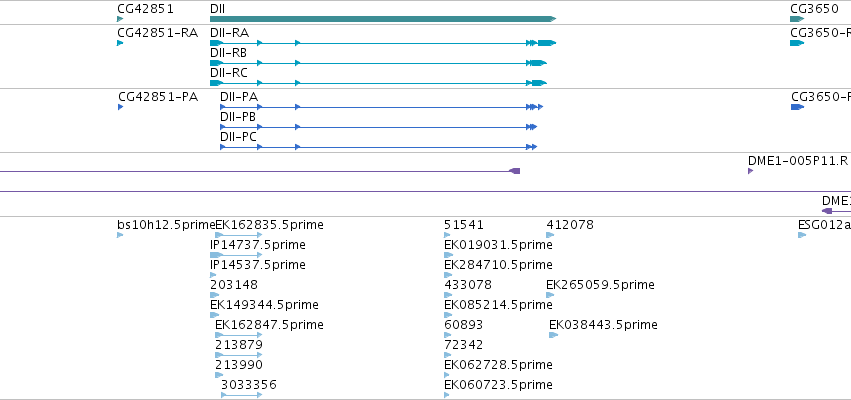Viewport: 851px width, 400px height.
Task: Click the 3033356 EST label
Action: 249,385
